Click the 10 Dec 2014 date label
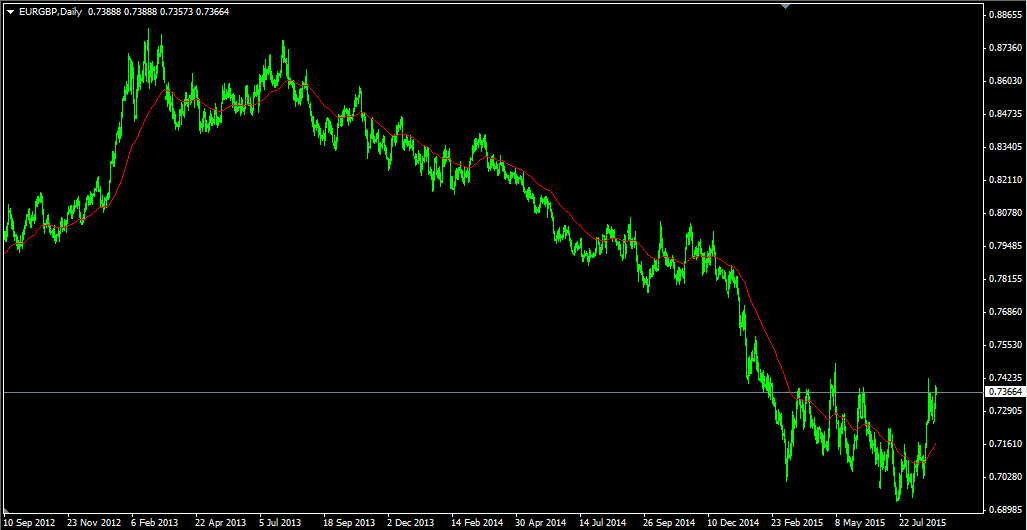Image resolution: width=1027 pixels, height=530 pixels. [733, 523]
